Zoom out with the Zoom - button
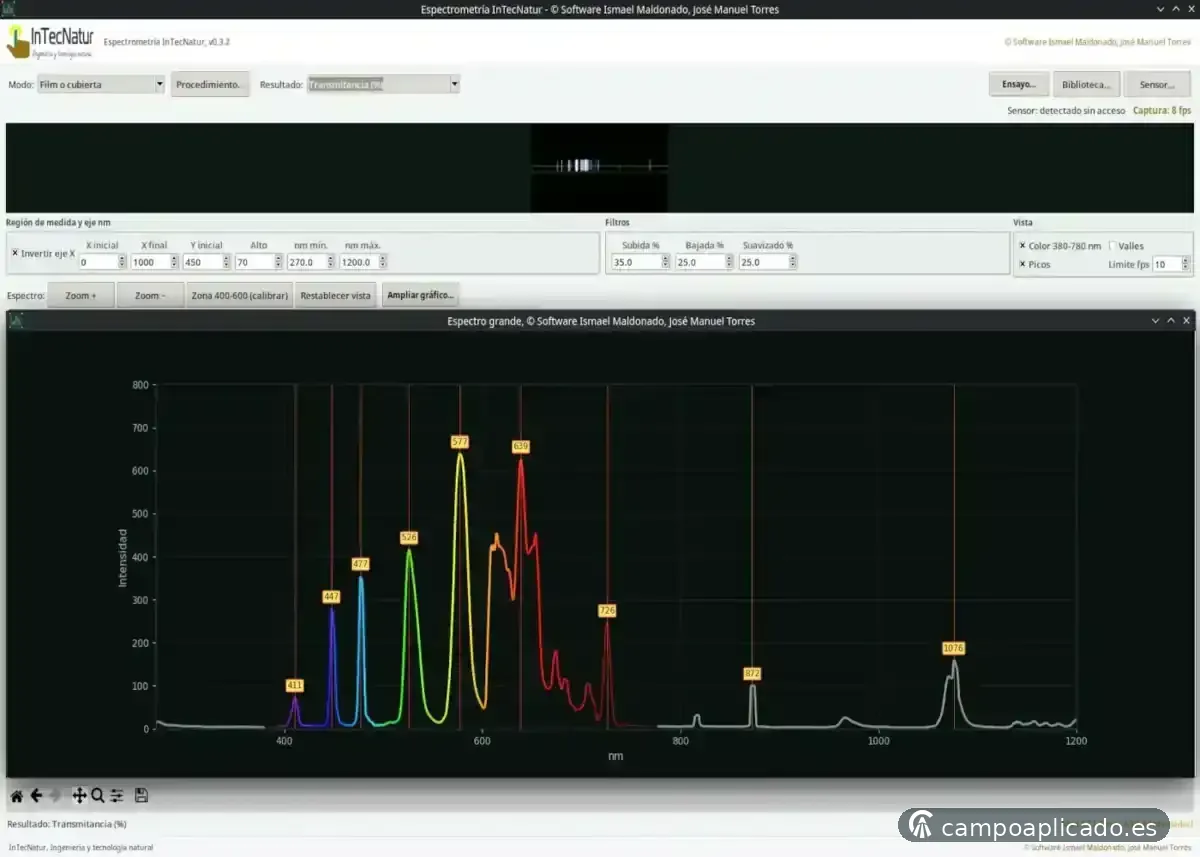The width and height of the screenshot is (1200, 857). click(x=150, y=296)
